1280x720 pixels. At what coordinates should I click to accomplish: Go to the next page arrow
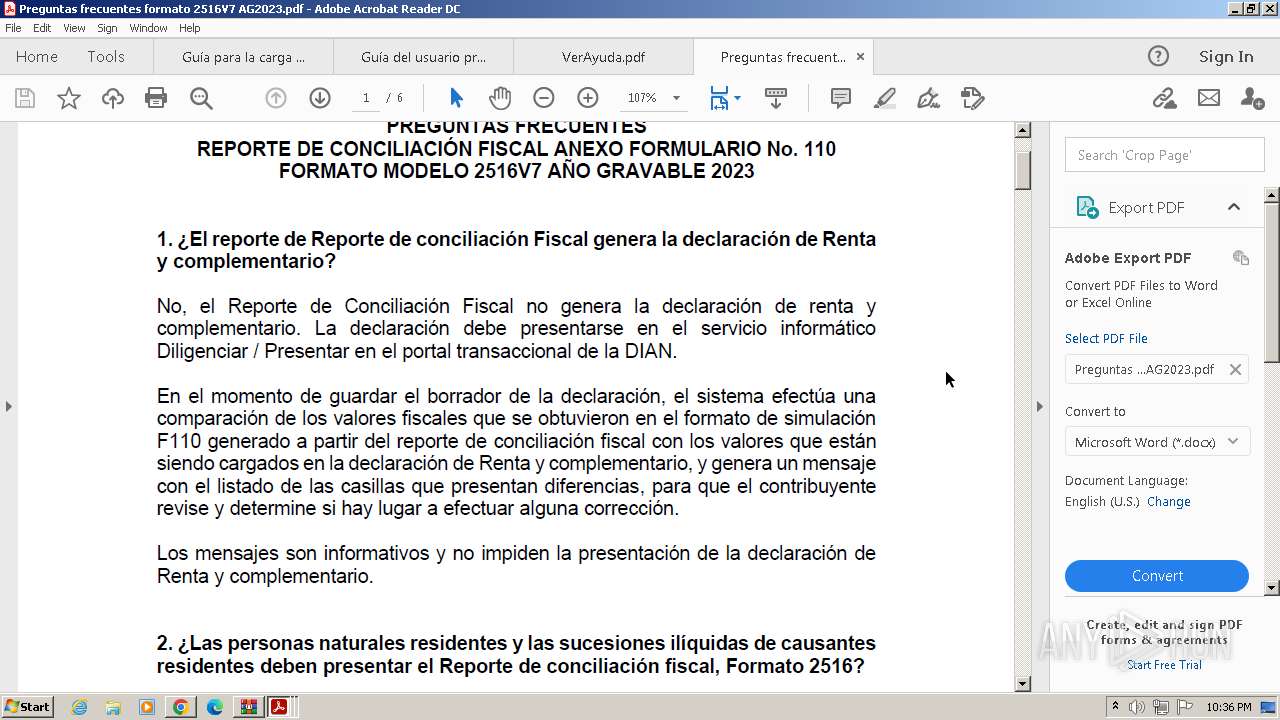coord(320,98)
